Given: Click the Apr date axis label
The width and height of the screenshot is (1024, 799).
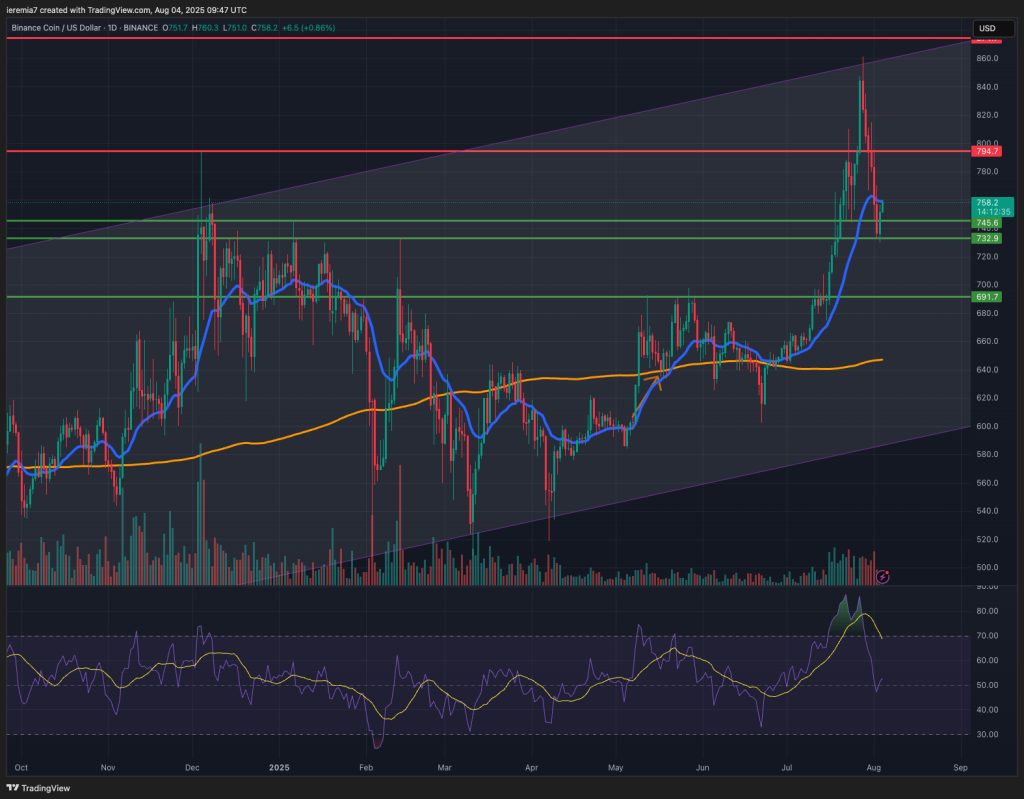Looking at the screenshot, I should 532,768.
